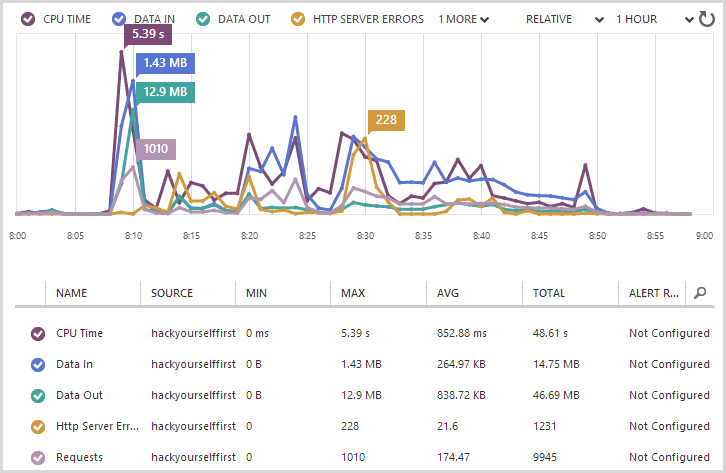Uncheck the Data Out table row

coord(38,396)
